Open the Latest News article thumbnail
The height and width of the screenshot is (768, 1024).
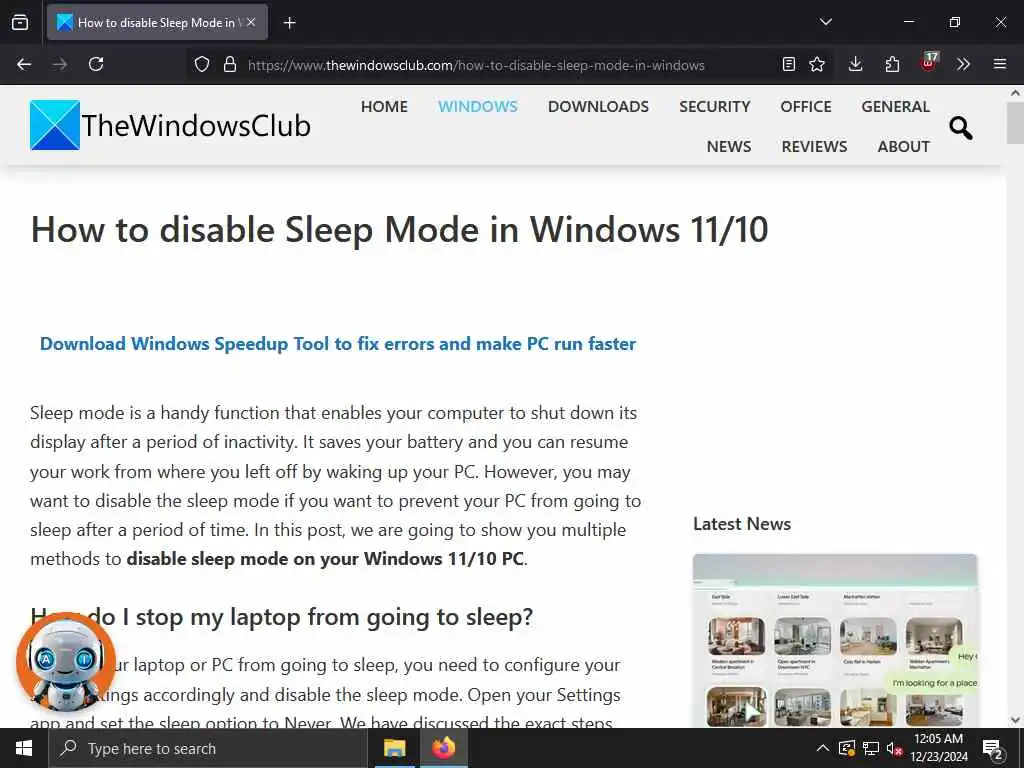[x=835, y=641]
